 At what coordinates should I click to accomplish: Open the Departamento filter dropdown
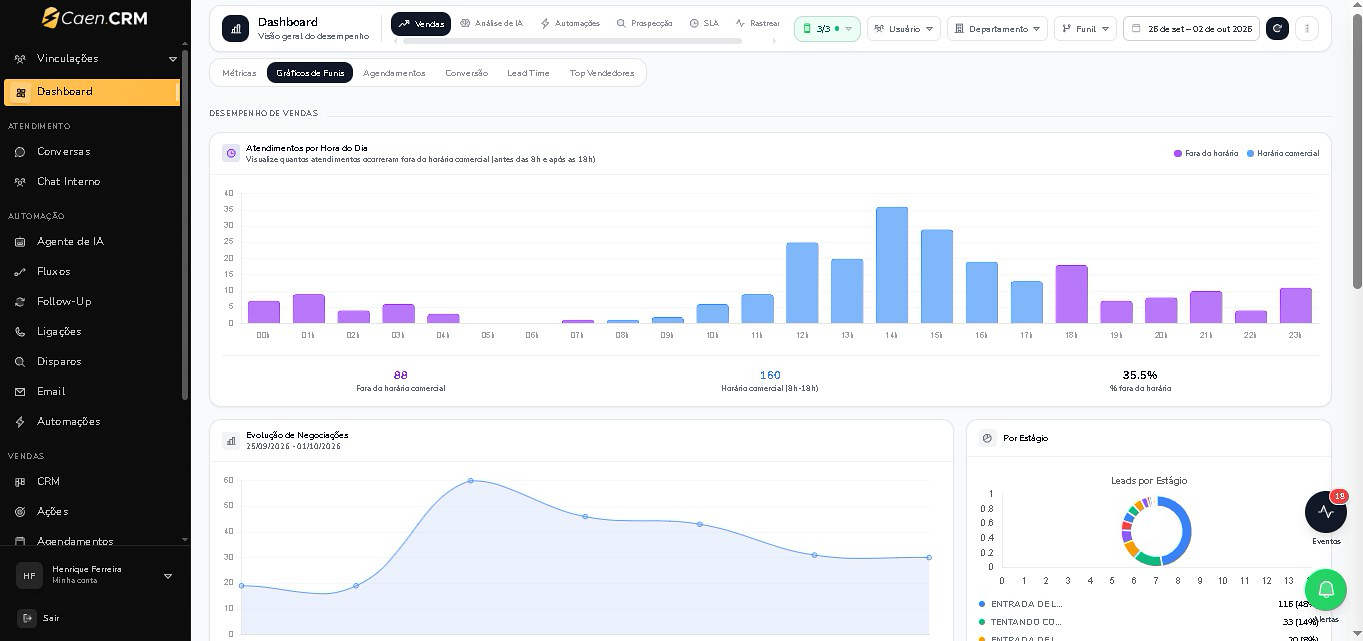pos(997,29)
